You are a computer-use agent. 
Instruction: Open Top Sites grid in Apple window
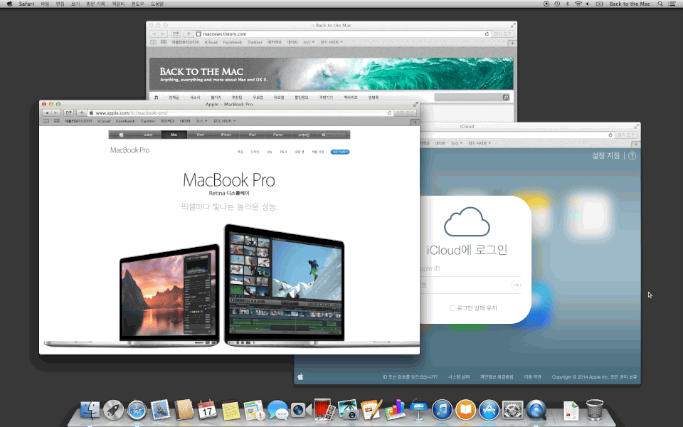[57, 121]
